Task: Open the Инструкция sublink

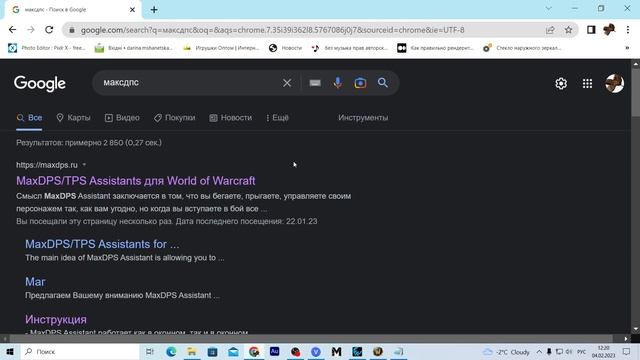Action: pyautogui.click(x=56, y=319)
